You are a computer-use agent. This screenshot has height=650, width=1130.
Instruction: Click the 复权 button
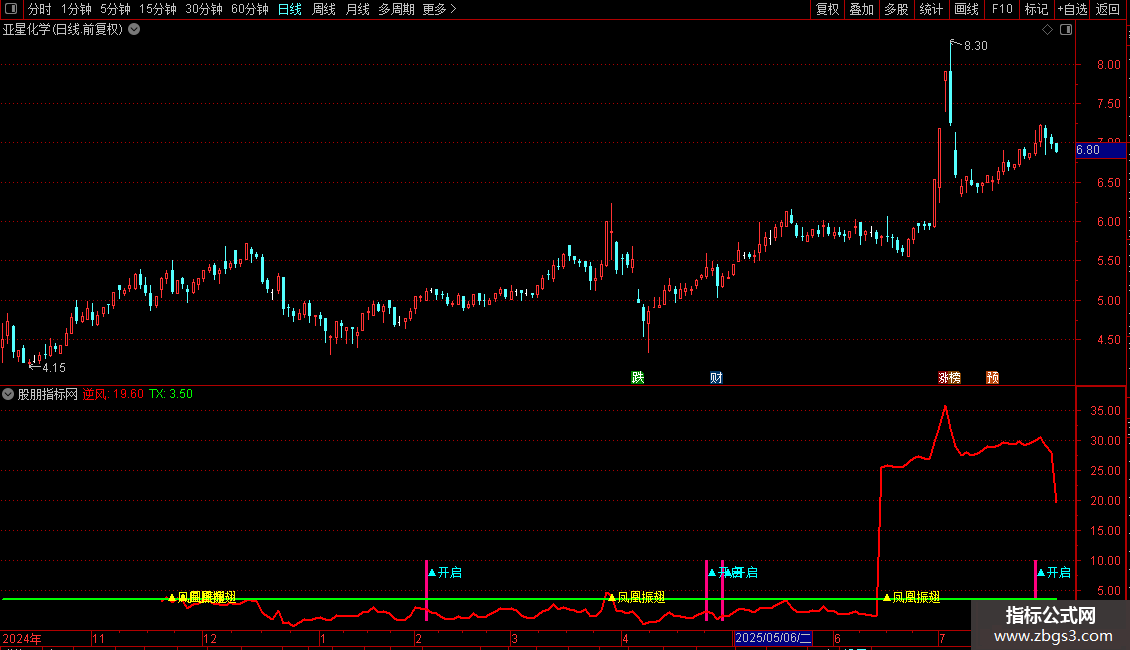(x=827, y=9)
